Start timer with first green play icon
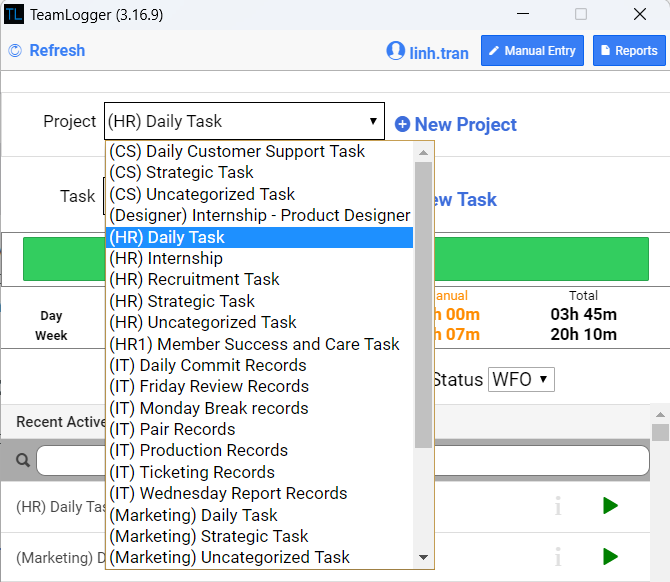670x582 pixels. point(610,506)
